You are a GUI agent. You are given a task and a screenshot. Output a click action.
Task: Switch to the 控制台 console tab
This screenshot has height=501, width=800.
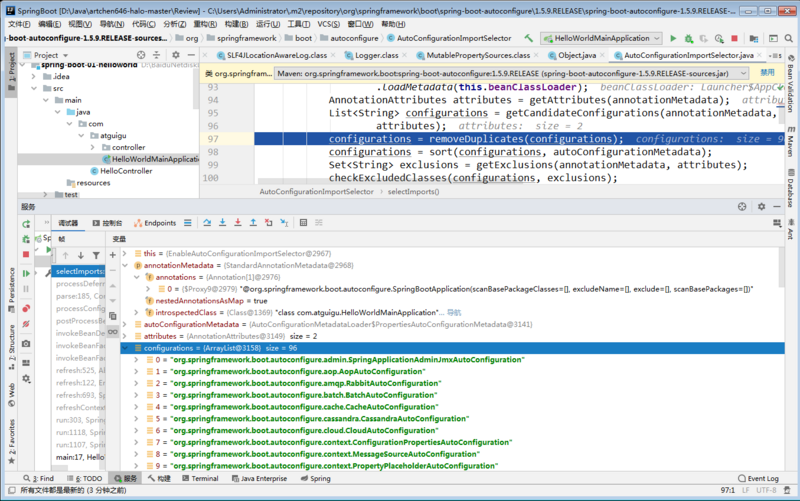point(108,223)
